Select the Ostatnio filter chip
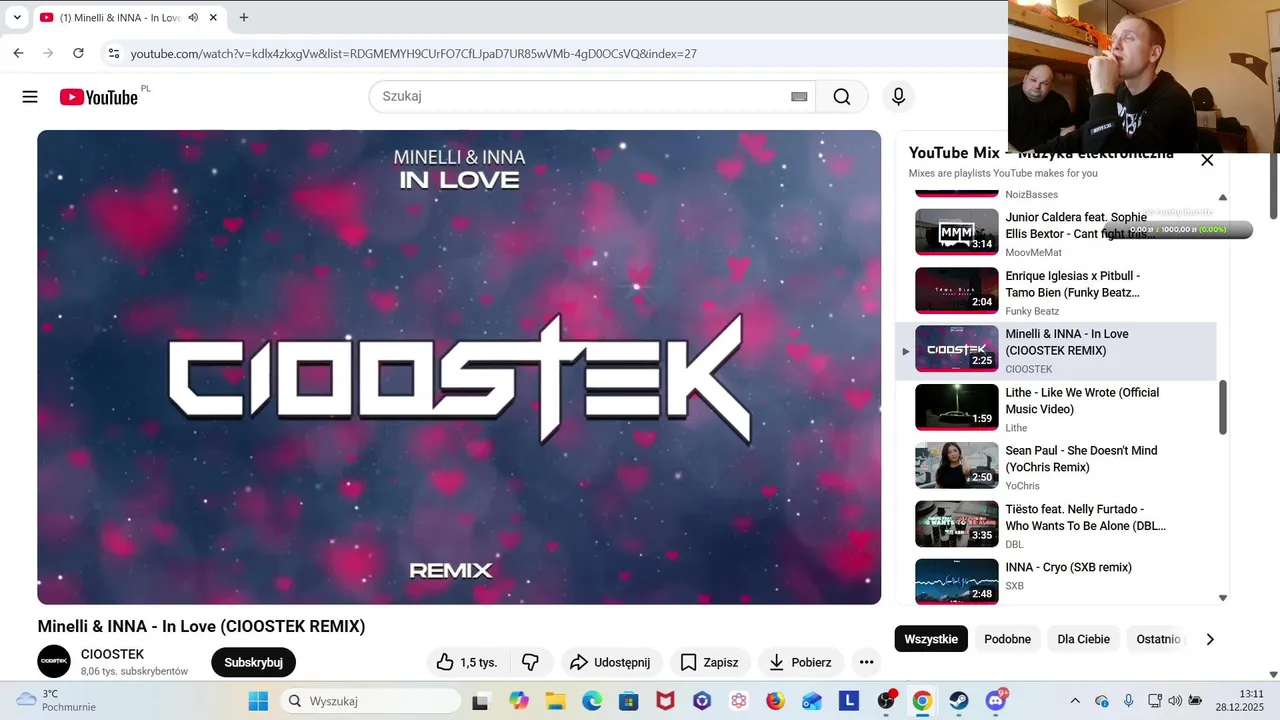 pos(1158,639)
